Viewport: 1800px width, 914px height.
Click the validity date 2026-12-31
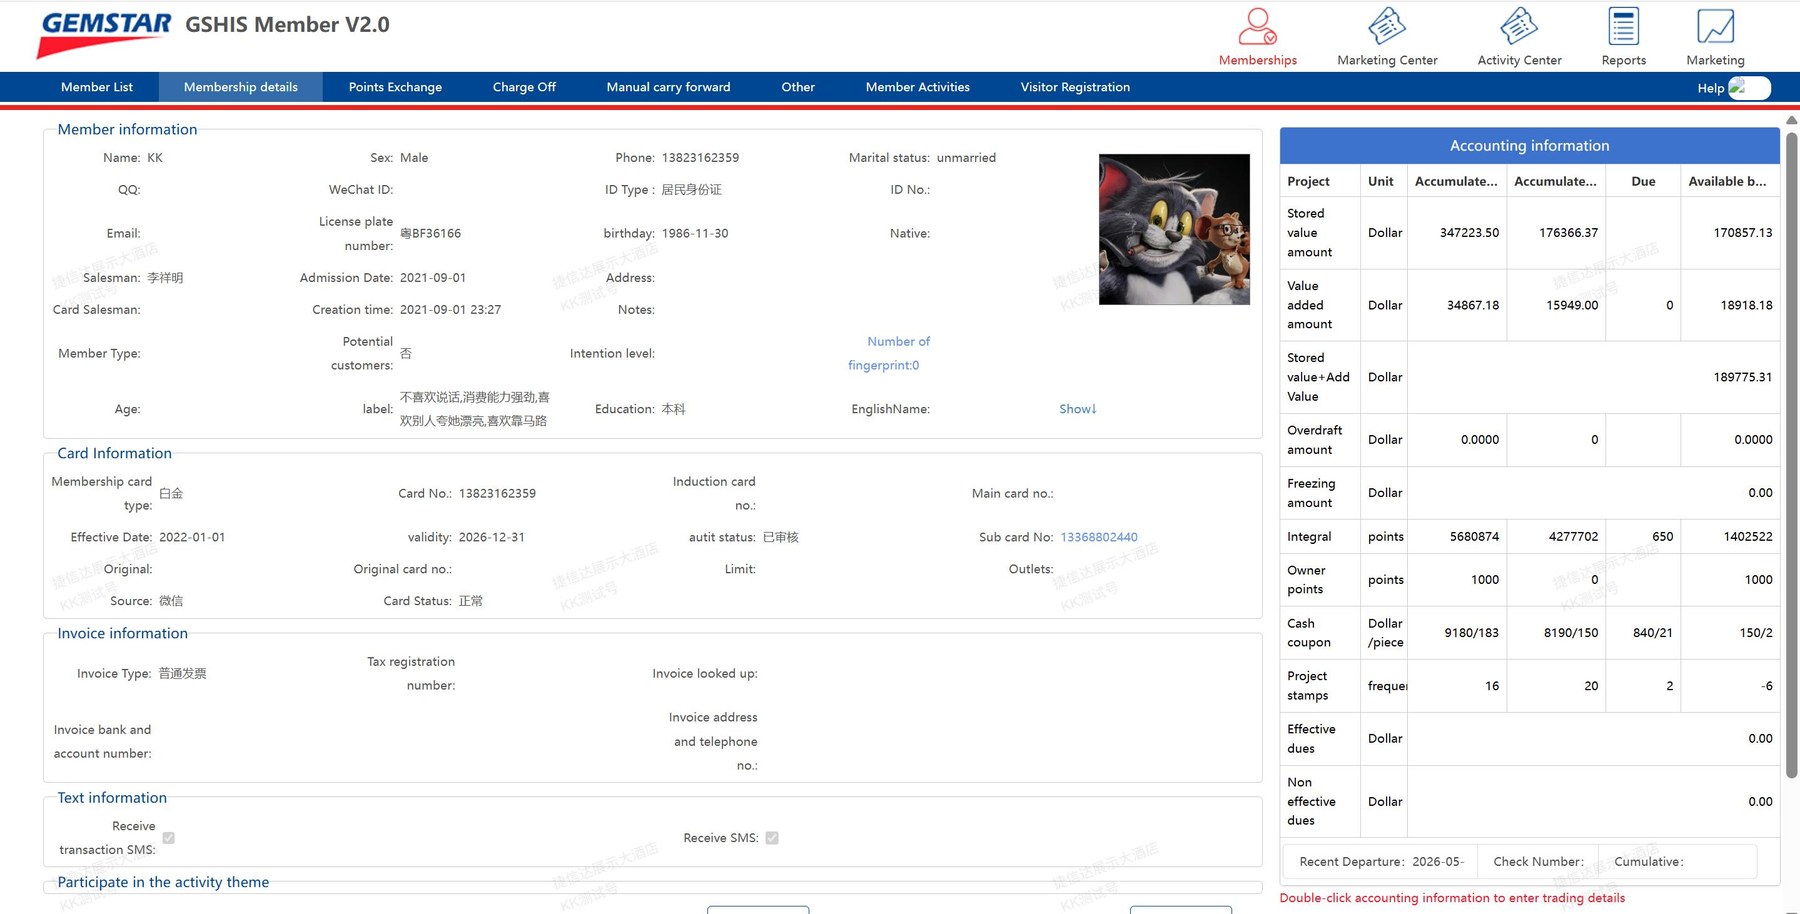pos(491,537)
